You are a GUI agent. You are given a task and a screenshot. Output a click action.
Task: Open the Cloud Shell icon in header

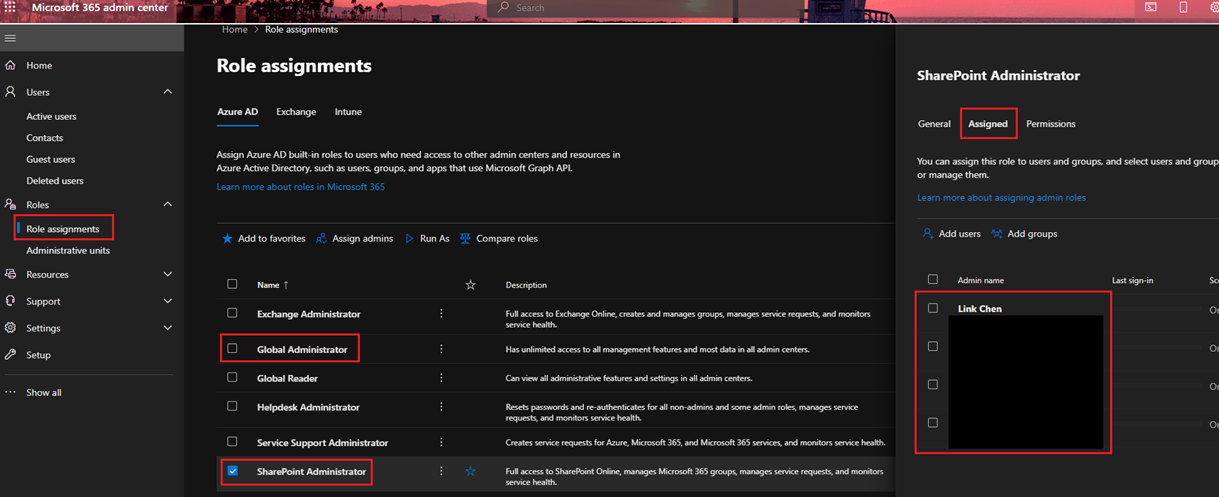(1151, 7)
